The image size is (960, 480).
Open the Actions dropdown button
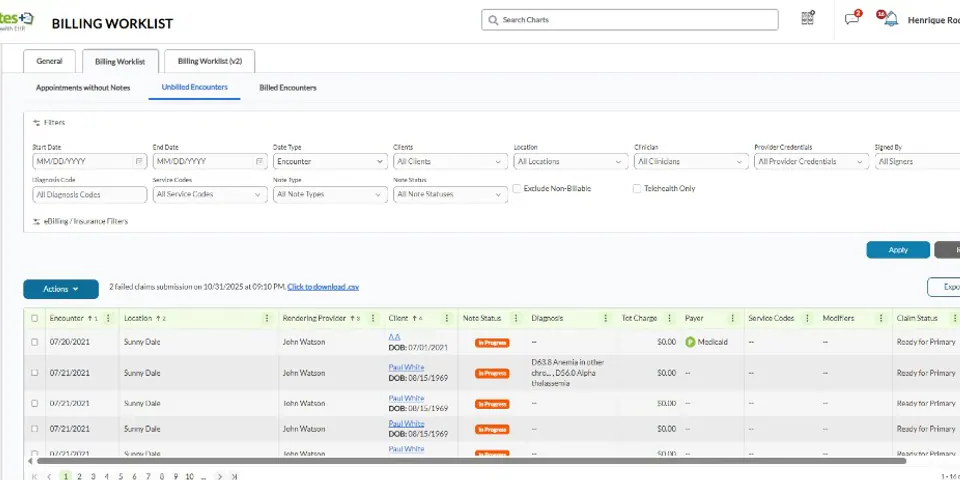coord(61,289)
